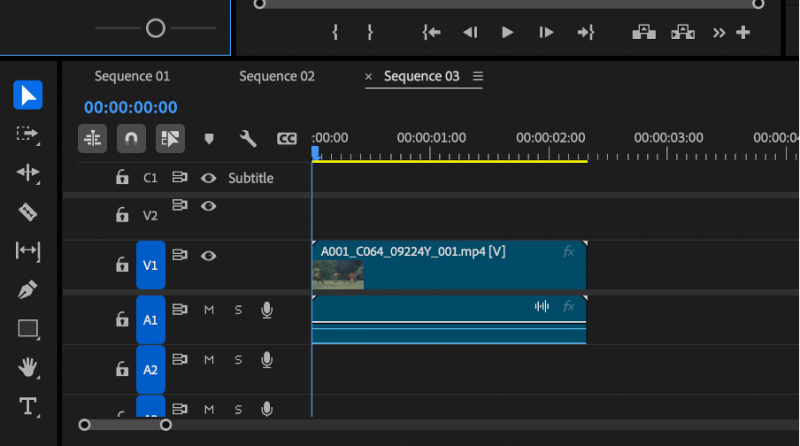Select the Razor tool
Screen dimensions: 800x446
[28, 212]
